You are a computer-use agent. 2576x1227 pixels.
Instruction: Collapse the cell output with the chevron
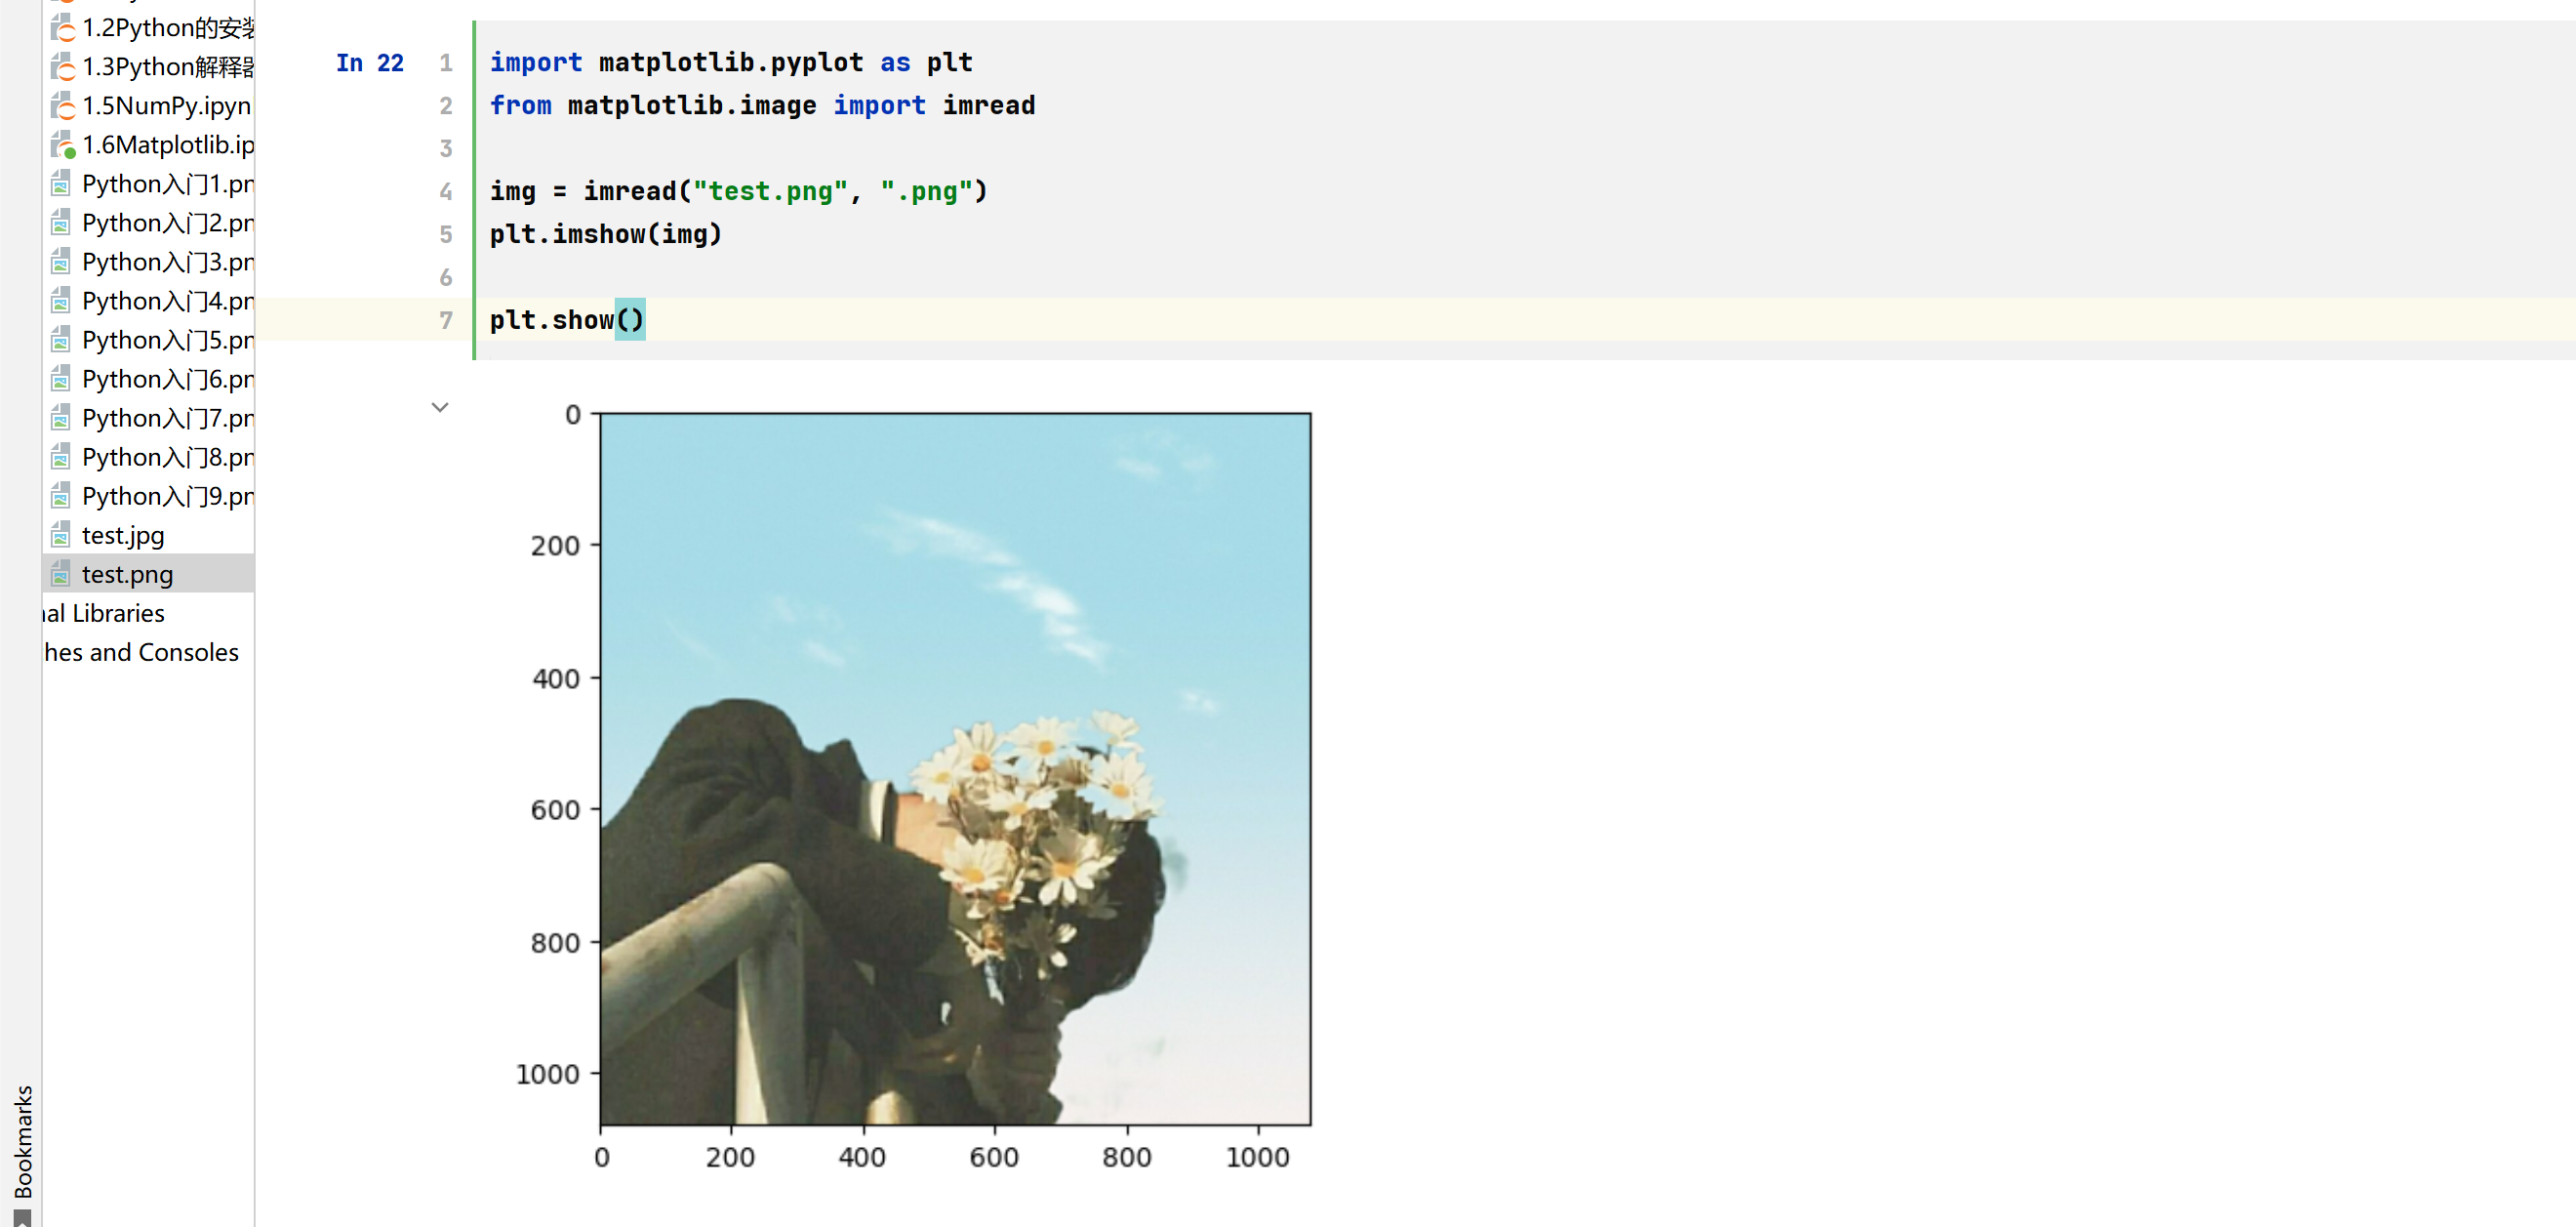440,407
